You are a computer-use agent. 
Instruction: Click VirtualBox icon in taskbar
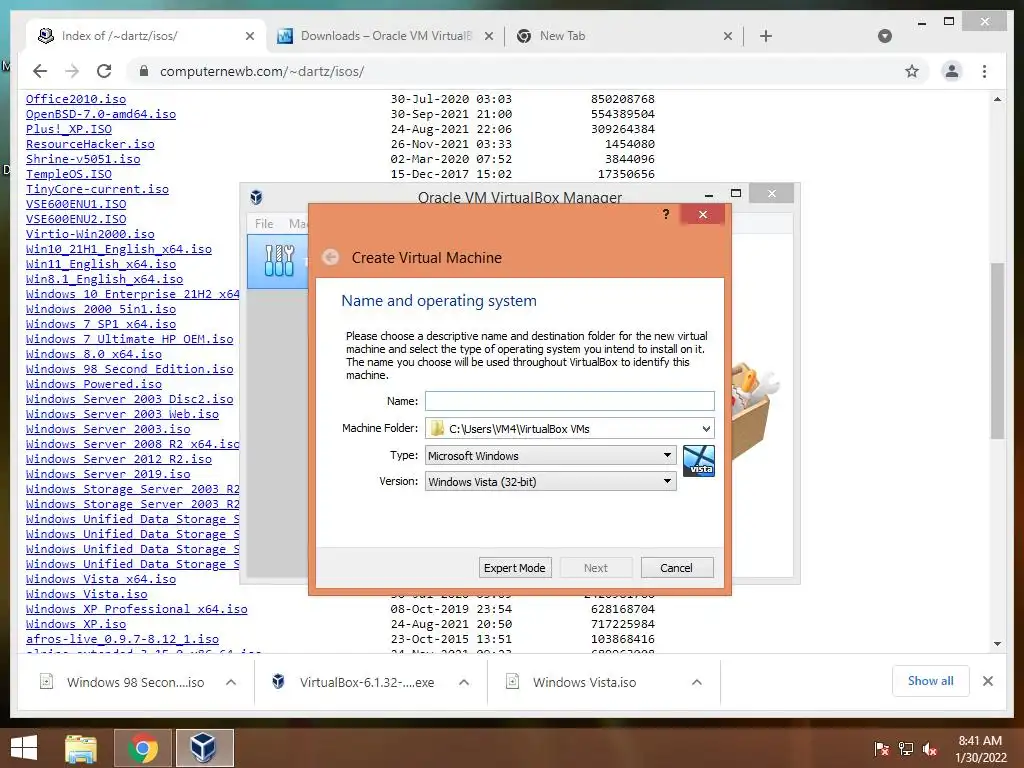coord(204,748)
